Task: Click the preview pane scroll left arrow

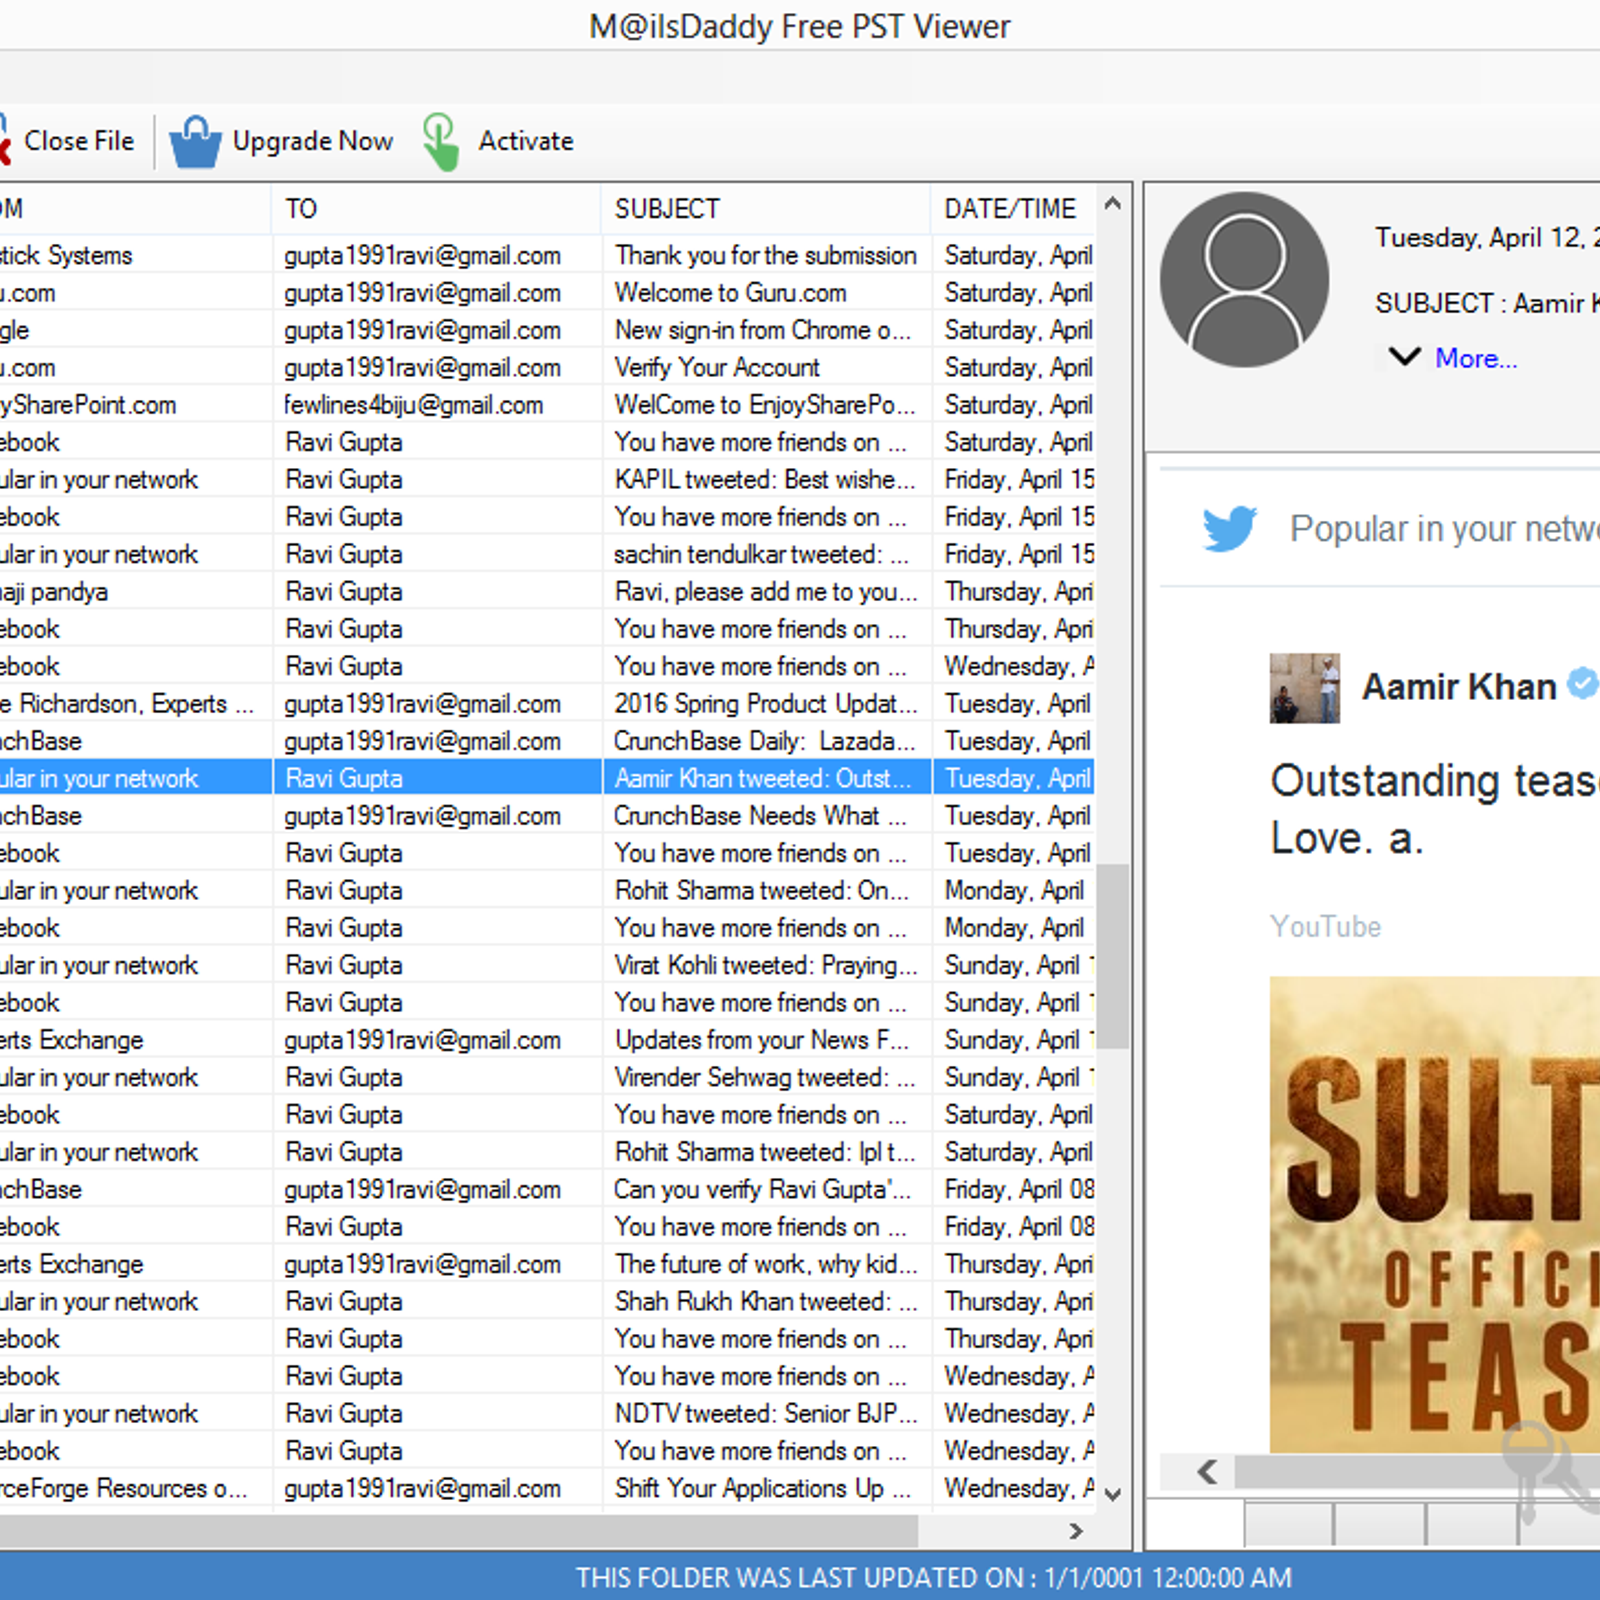Action: [x=1208, y=1472]
